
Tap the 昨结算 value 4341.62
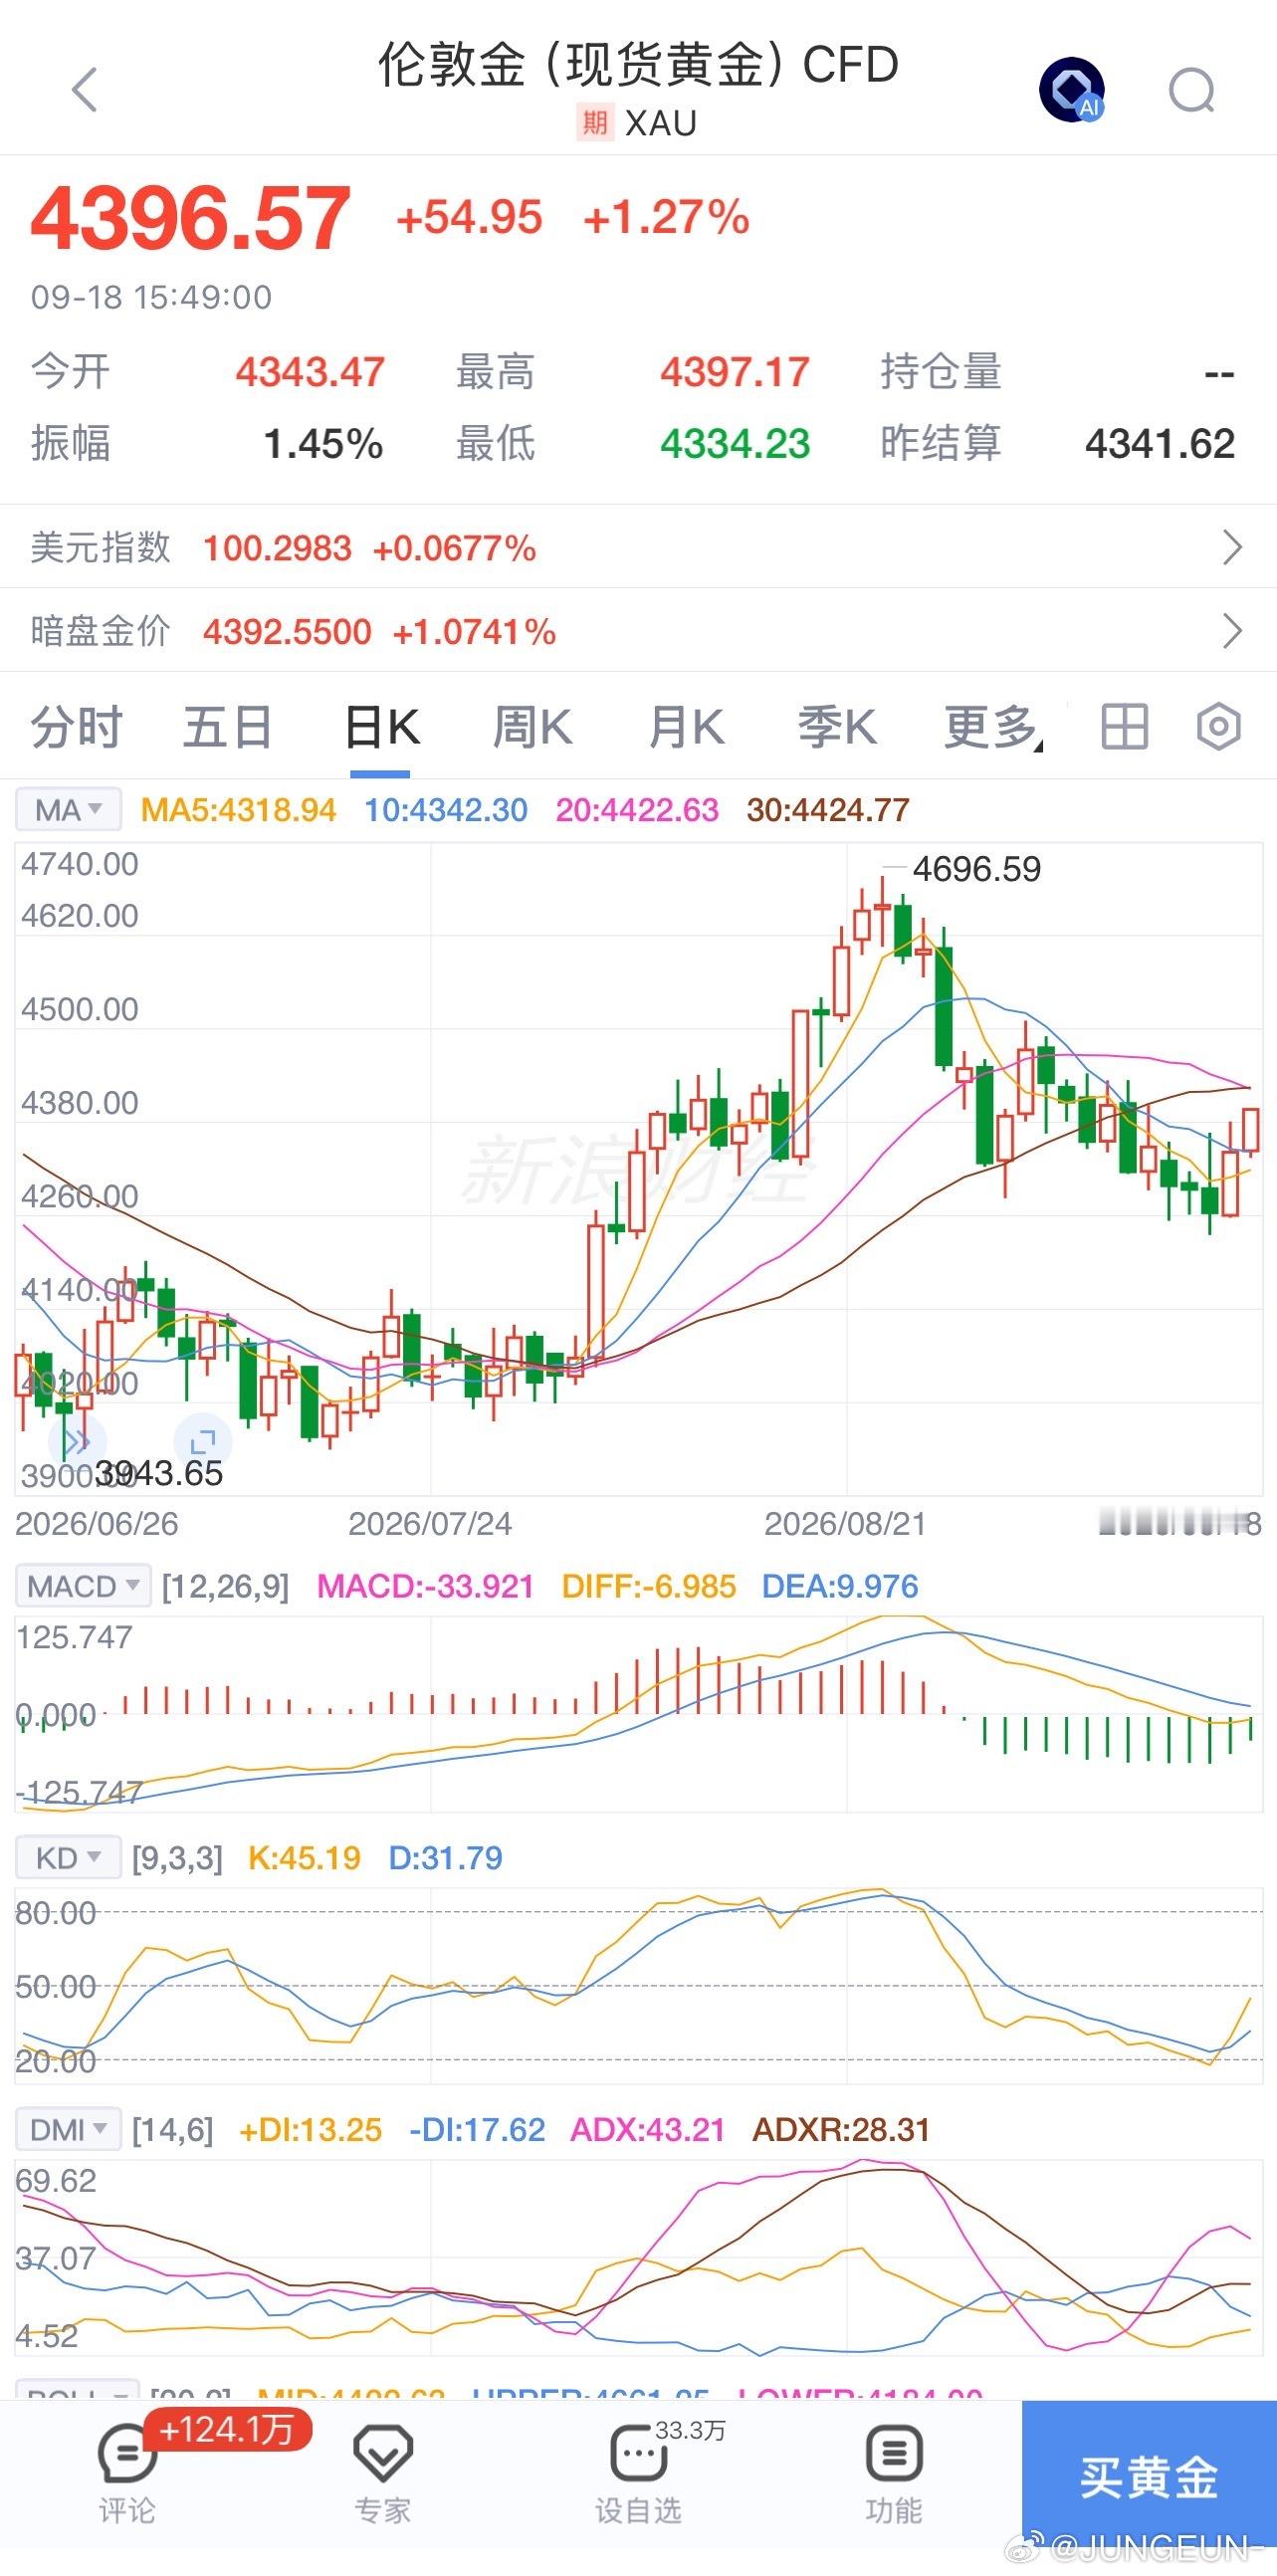point(1160,444)
